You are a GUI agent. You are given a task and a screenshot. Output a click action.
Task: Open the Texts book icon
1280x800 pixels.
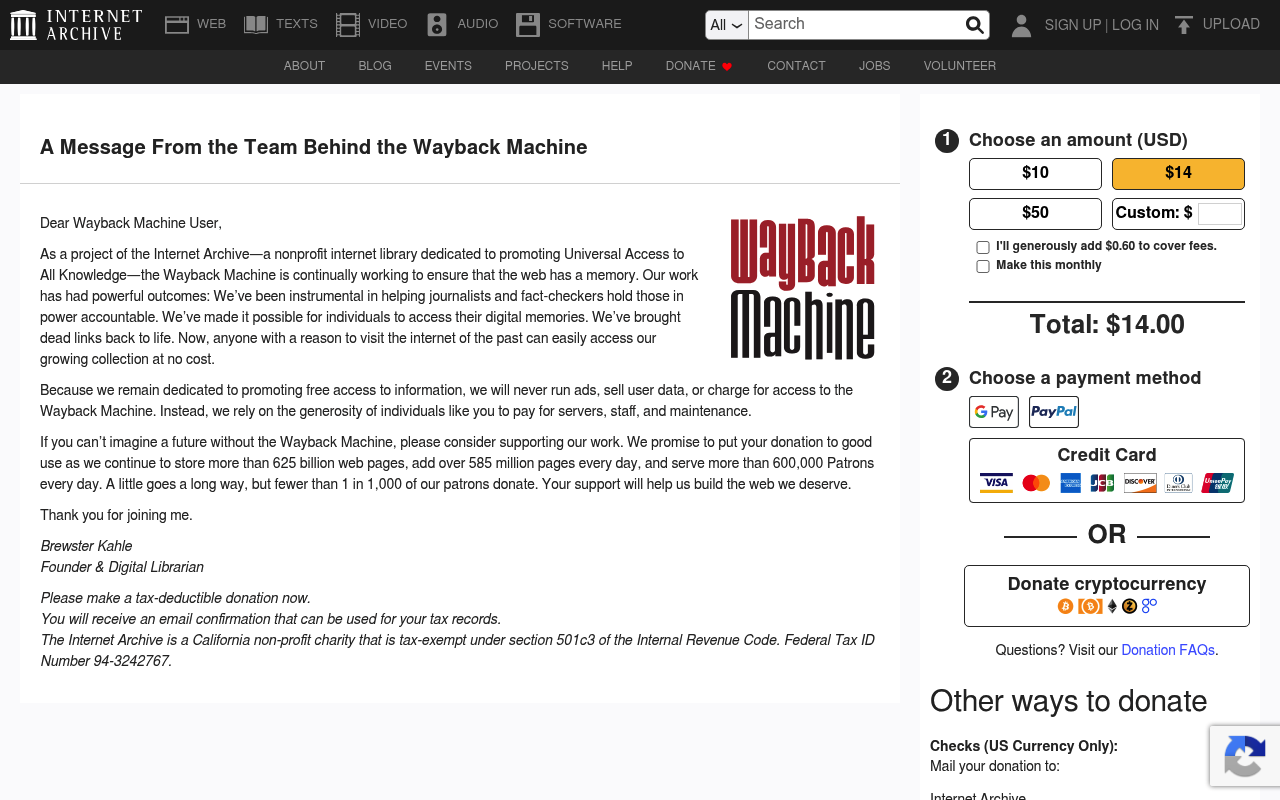256,24
